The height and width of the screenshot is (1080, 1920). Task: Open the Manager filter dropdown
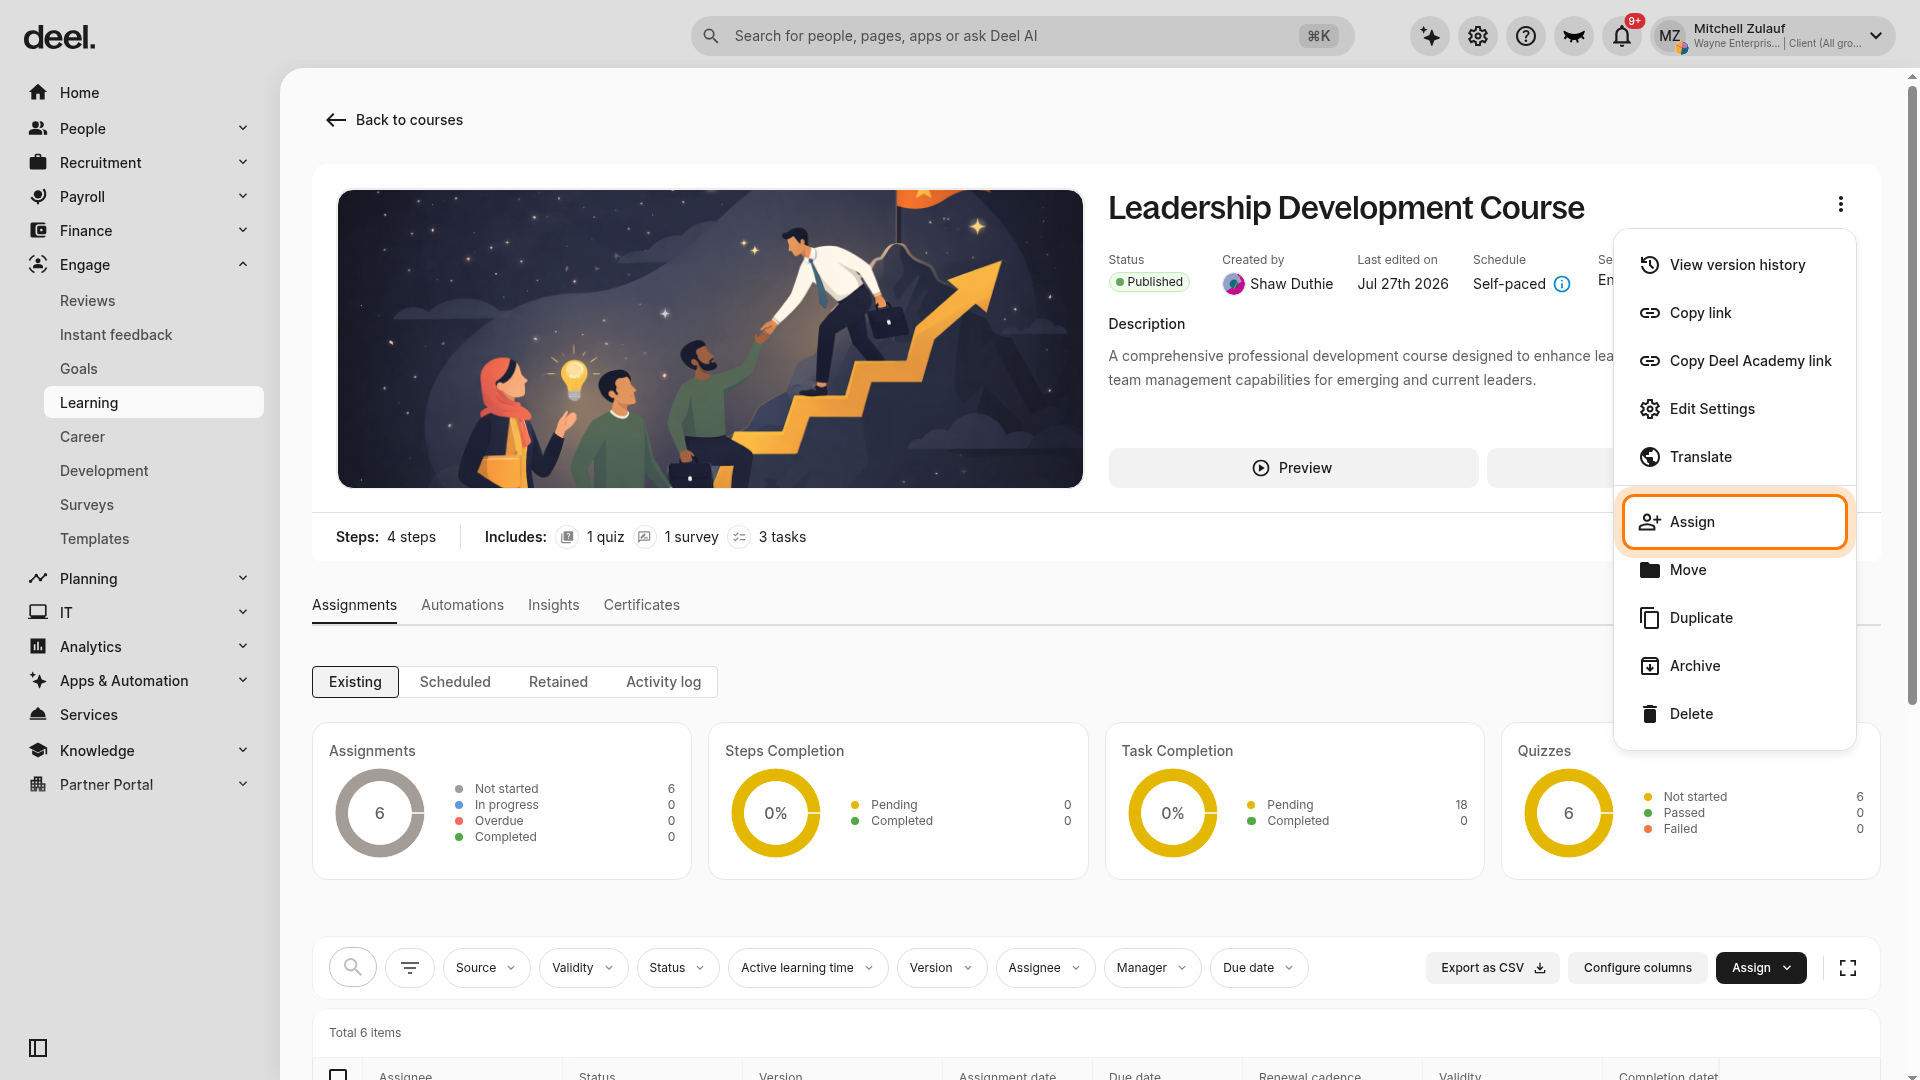click(x=1152, y=968)
